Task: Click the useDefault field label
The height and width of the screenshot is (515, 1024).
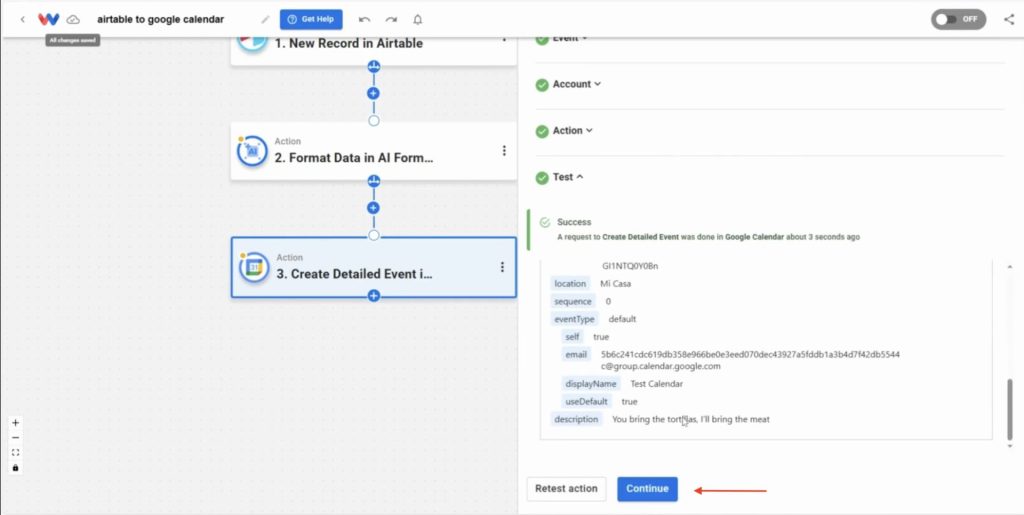Action: 586,401
